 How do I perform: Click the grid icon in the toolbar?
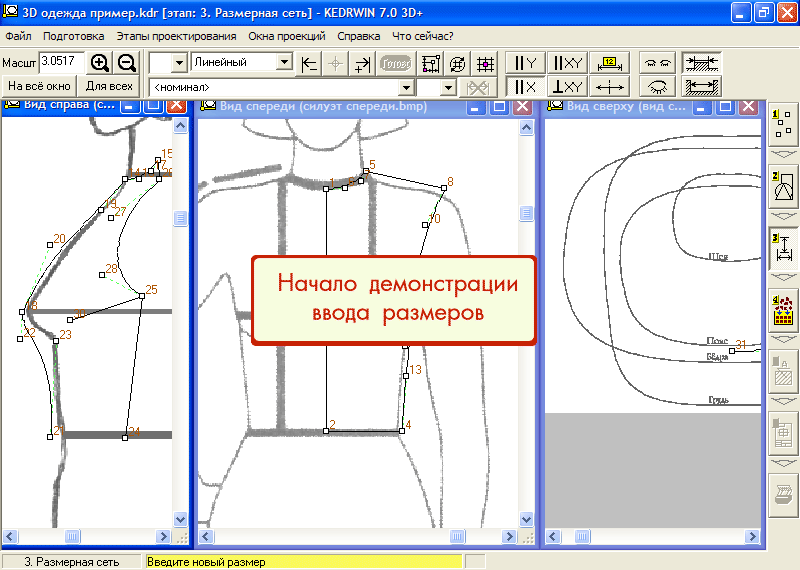[486, 63]
